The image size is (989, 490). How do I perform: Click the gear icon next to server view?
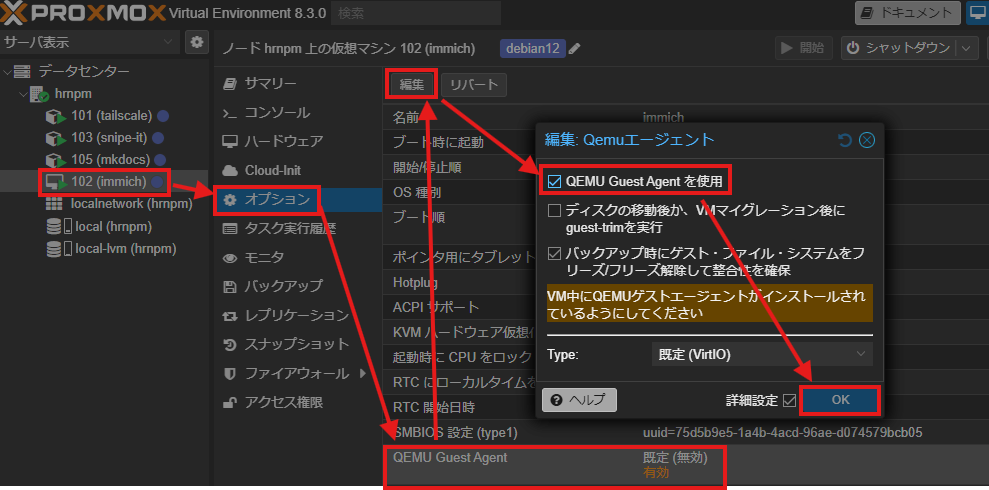tap(197, 42)
